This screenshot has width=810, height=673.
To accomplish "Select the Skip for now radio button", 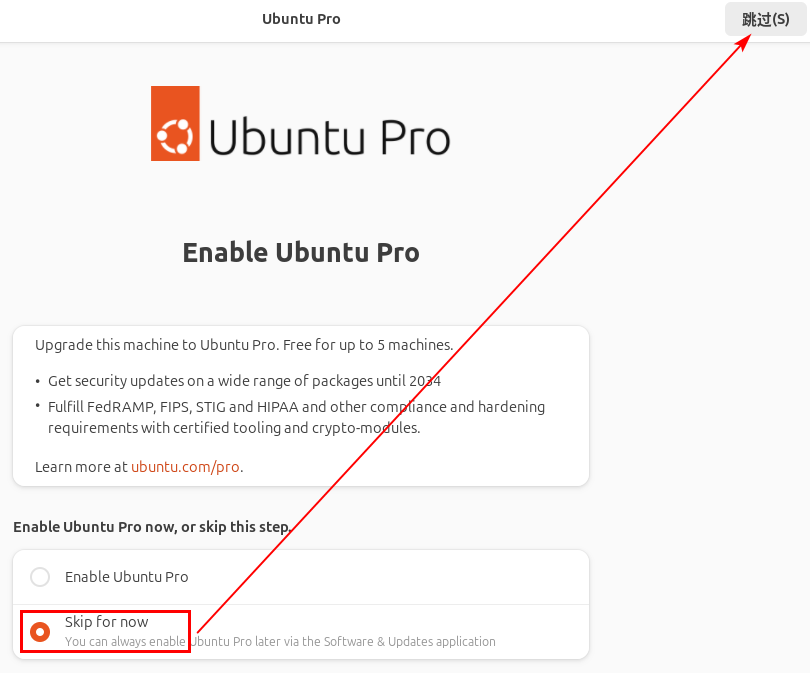I will click(40, 632).
